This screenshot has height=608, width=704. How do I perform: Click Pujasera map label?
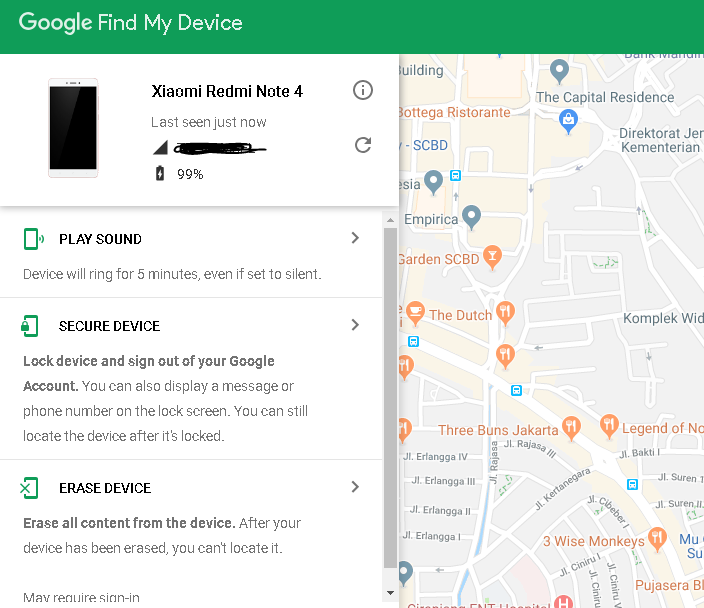669,586
